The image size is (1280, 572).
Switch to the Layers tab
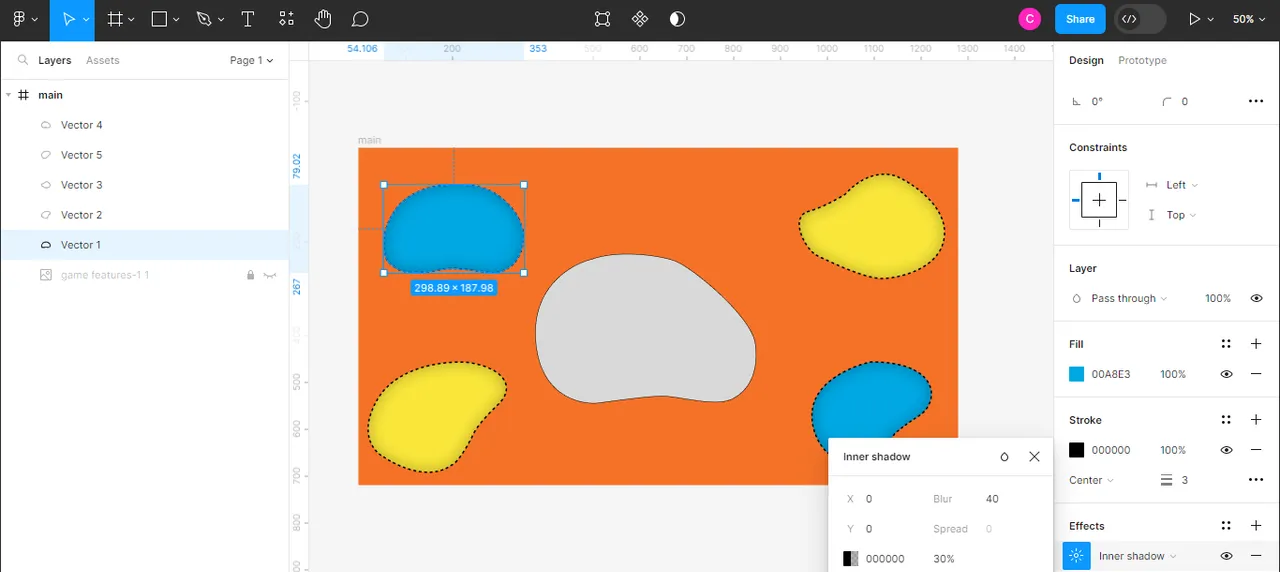pos(55,60)
